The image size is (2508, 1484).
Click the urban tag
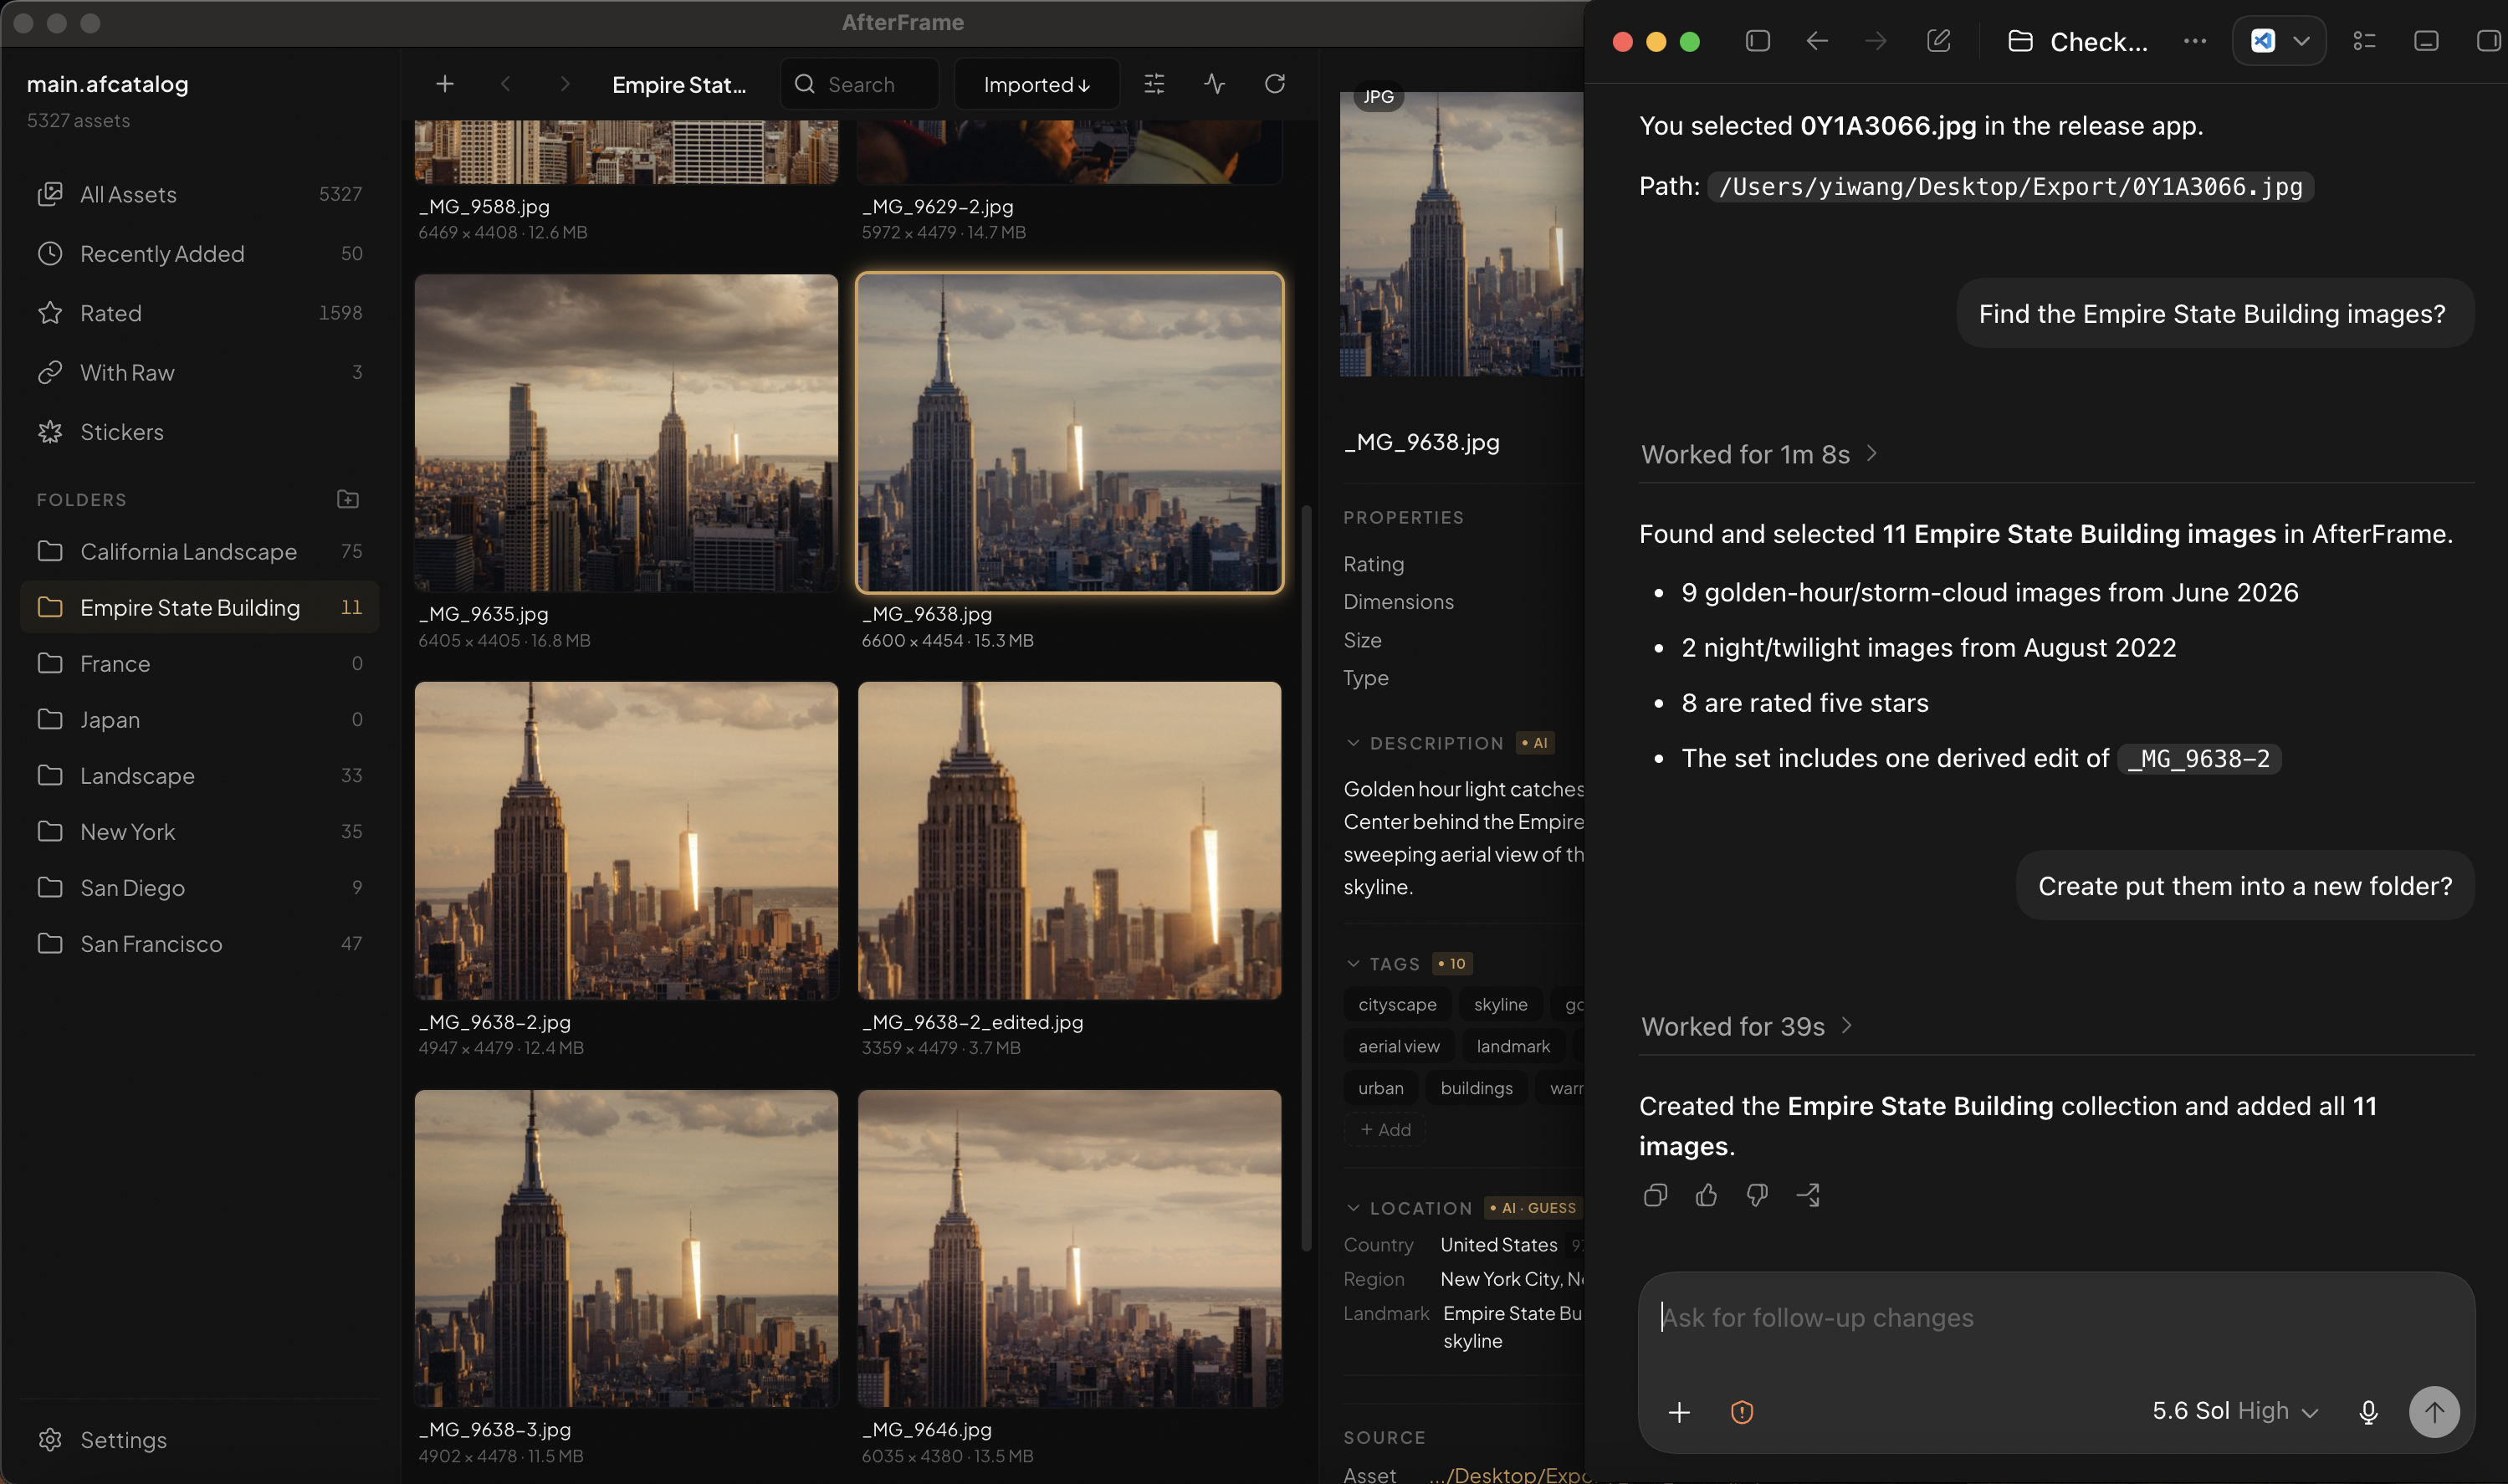tap(1380, 1088)
